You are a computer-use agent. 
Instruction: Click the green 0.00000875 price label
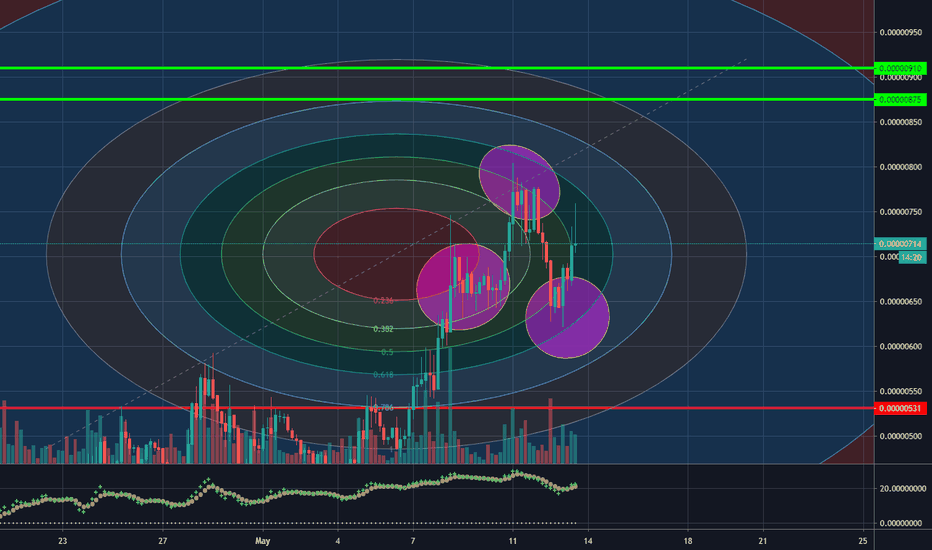click(900, 99)
